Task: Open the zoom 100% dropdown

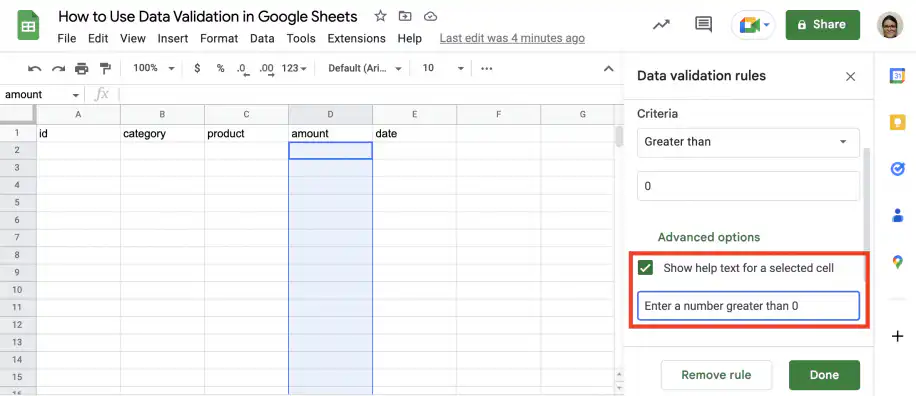Action: [154, 68]
